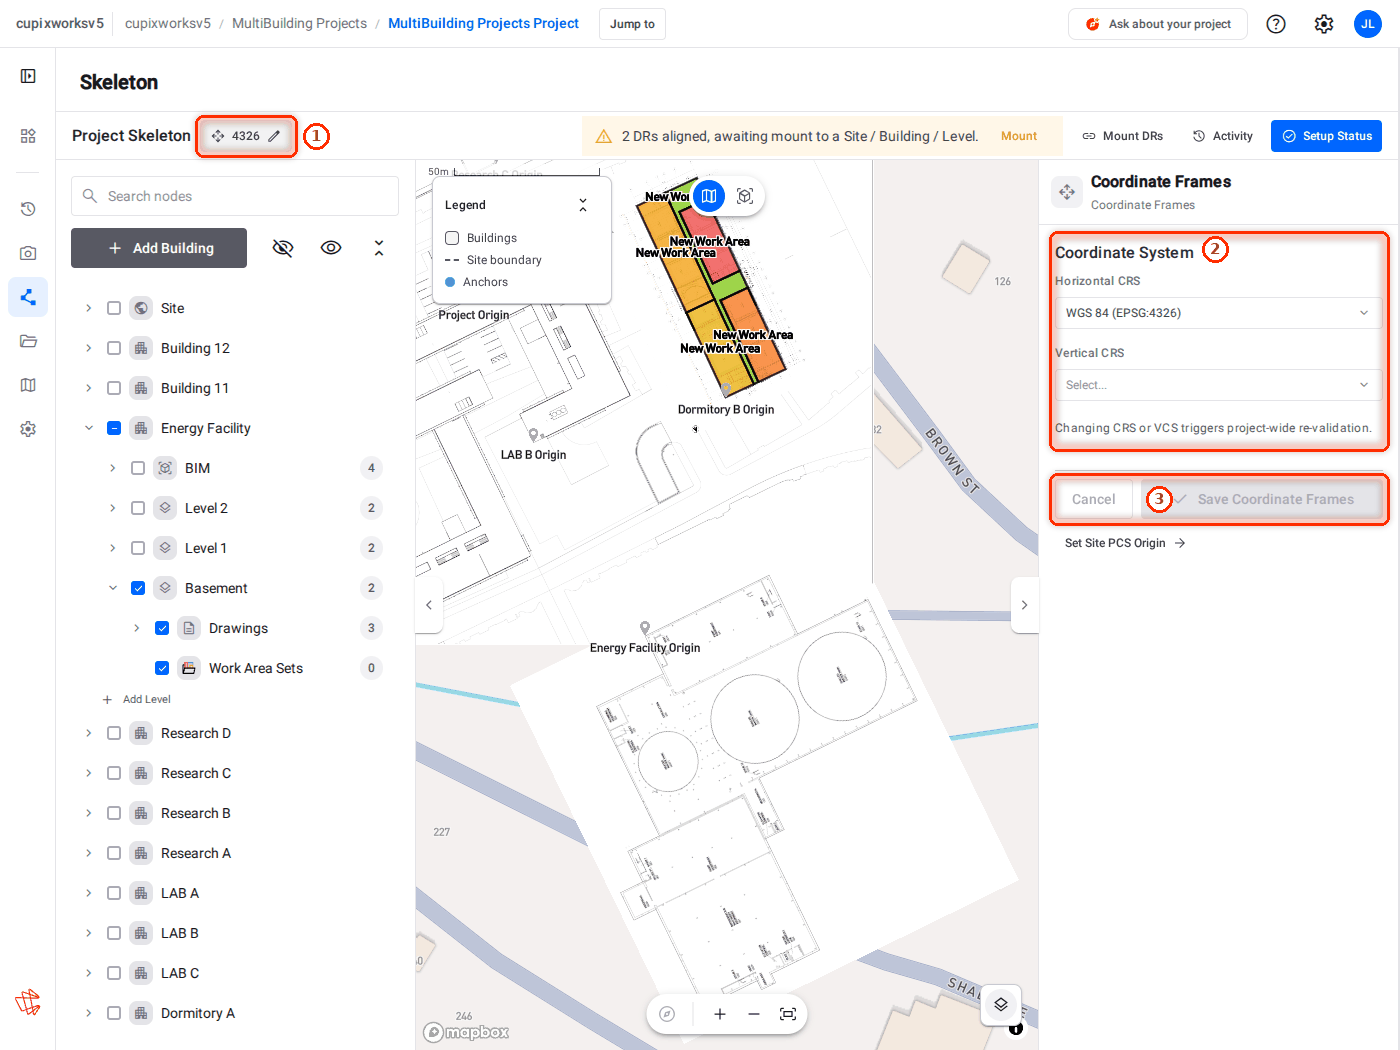This screenshot has width=1400, height=1050.
Task: Open help question mark icon
Action: [x=1276, y=24]
